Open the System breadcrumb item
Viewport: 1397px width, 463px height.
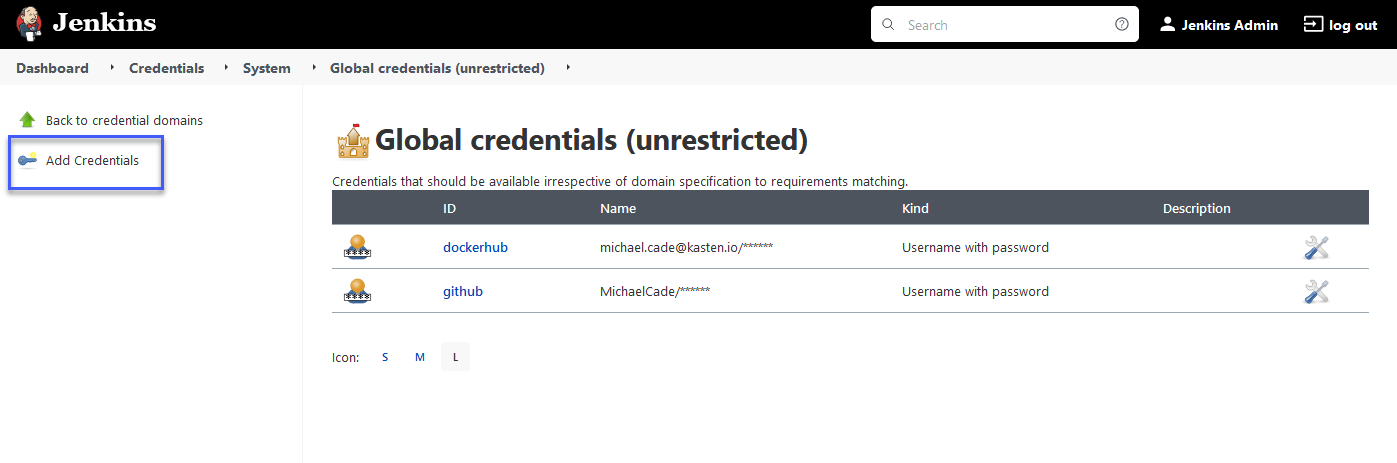[266, 68]
